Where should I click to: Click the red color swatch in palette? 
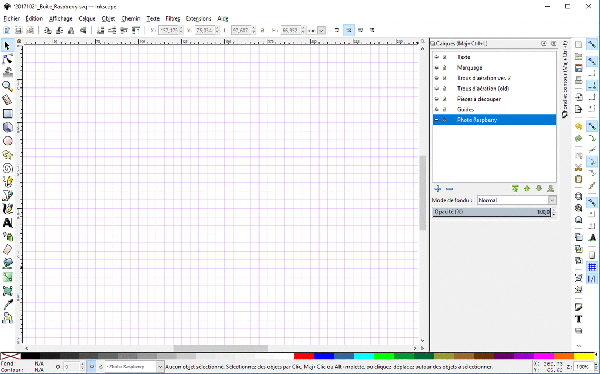point(303,356)
